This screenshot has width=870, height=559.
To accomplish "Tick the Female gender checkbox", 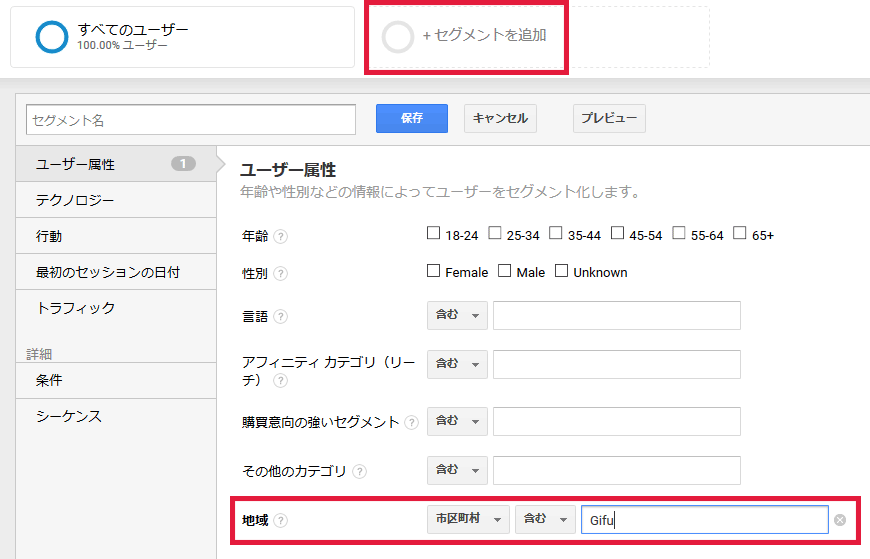I will [x=433, y=271].
